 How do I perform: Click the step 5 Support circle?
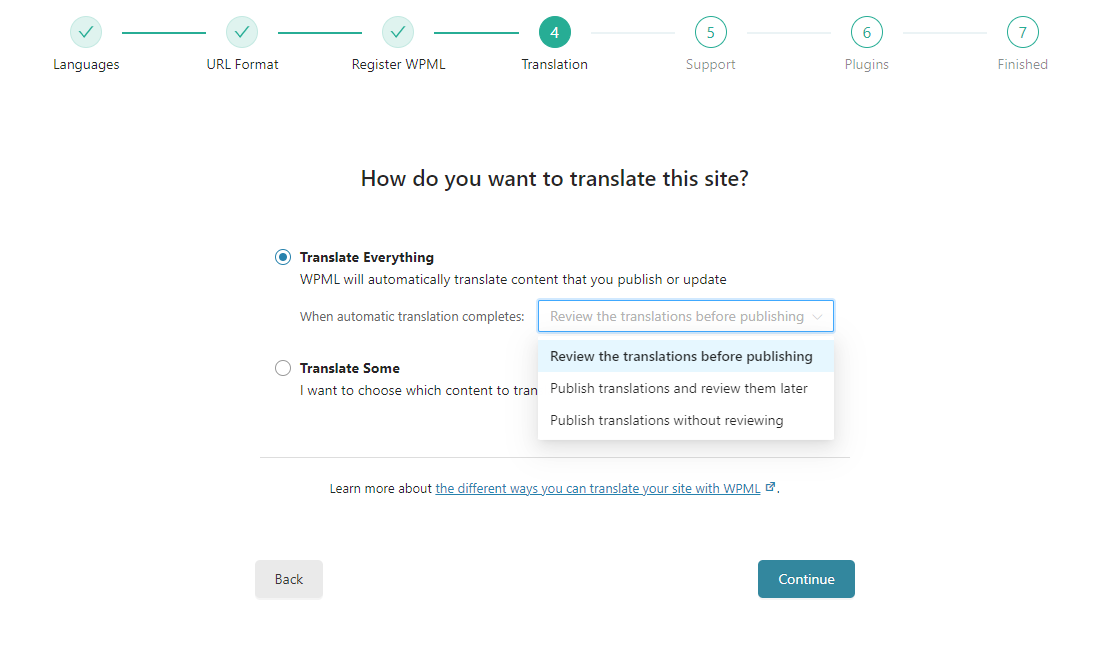(x=711, y=33)
